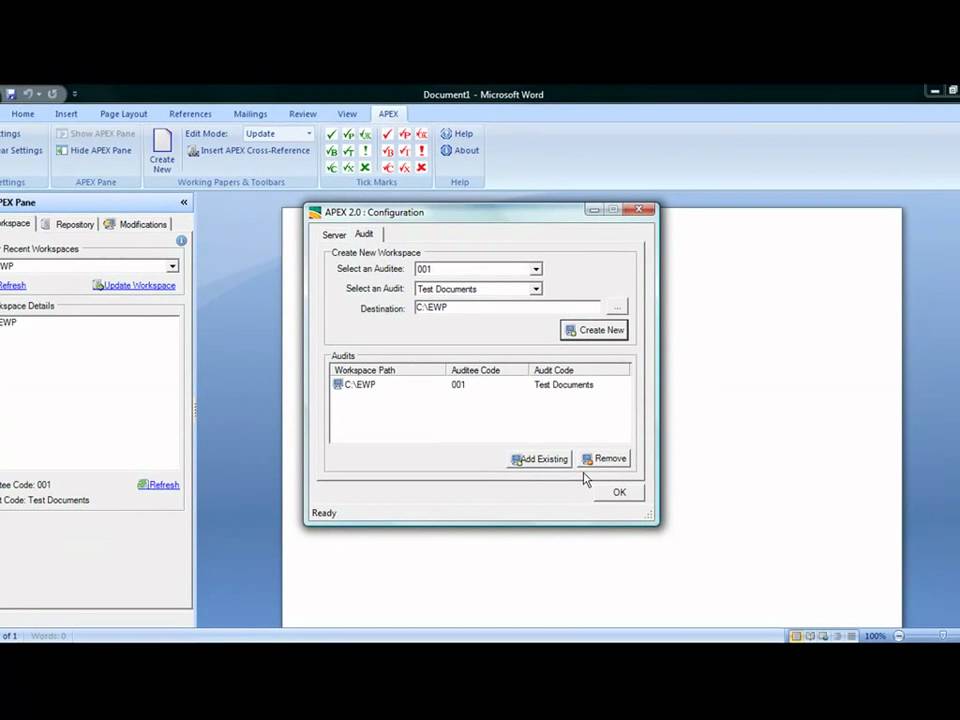Click the browse ellipsis button for Destination
The height and width of the screenshot is (720, 960).
(x=617, y=307)
